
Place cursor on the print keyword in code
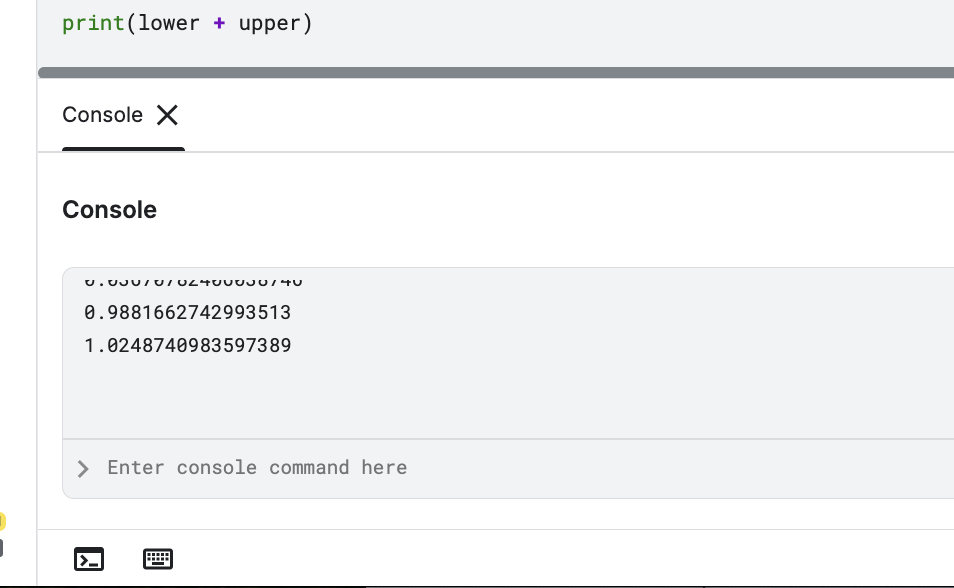[x=93, y=23]
